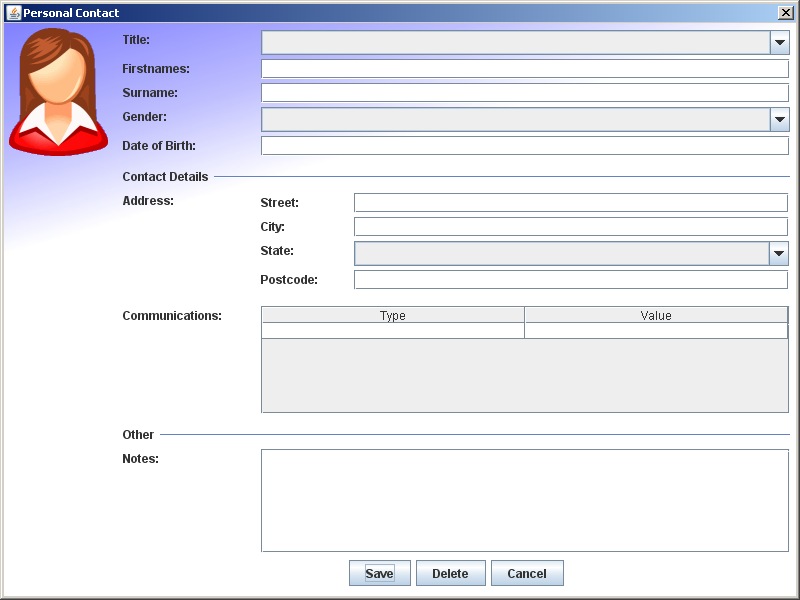Viewport: 800px width, 600px height.
Task: Click the Value column header
Action: 657,315
